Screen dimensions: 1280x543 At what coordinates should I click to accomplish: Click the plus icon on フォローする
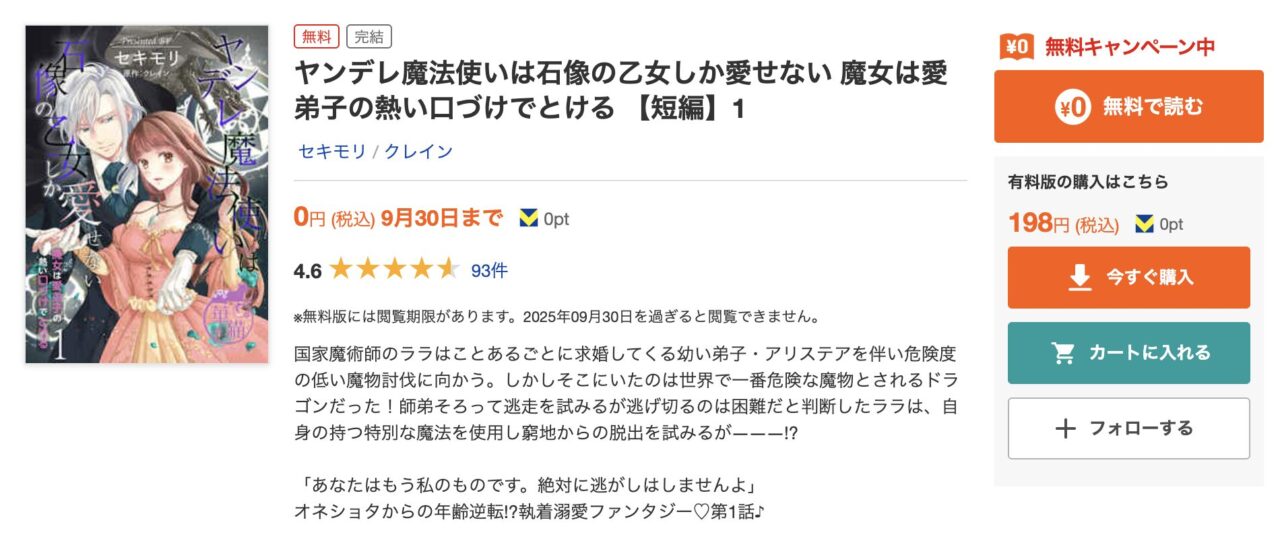click(1066, 428)
